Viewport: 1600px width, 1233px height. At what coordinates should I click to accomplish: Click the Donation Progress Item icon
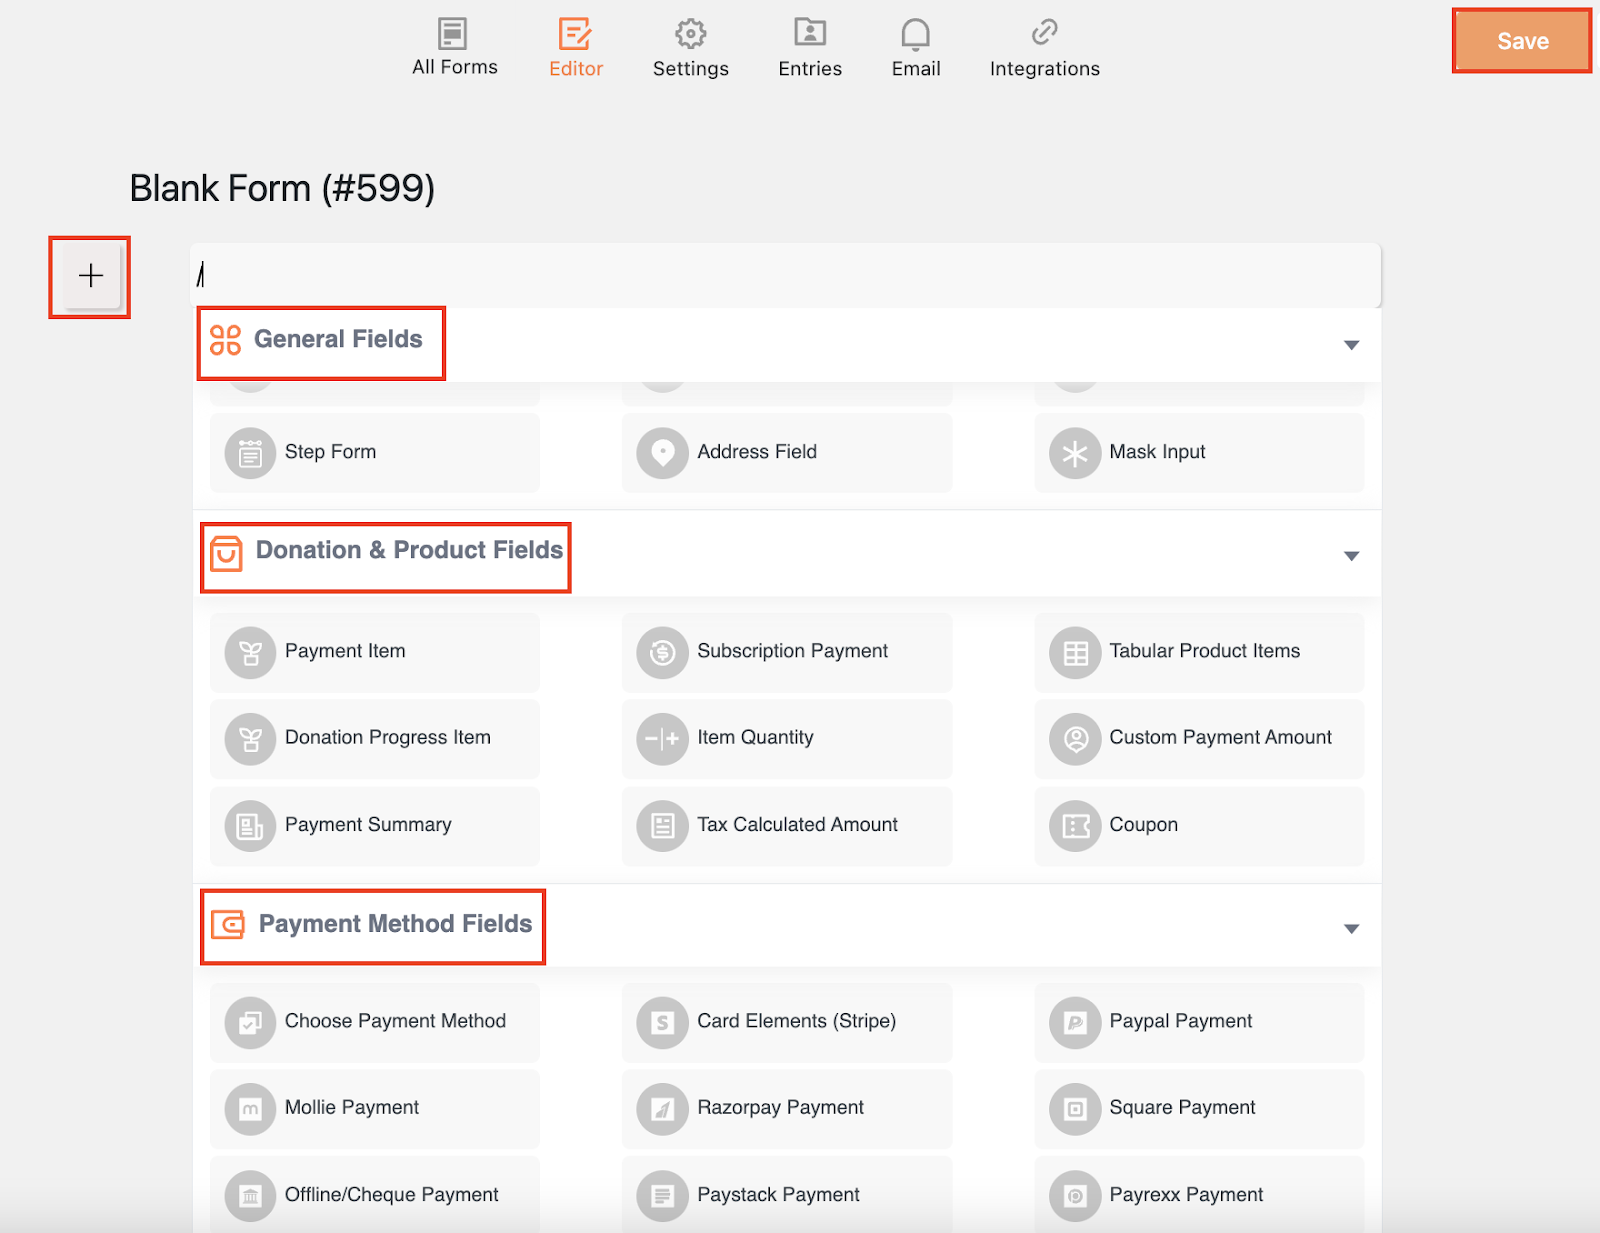tap(250, 739)
